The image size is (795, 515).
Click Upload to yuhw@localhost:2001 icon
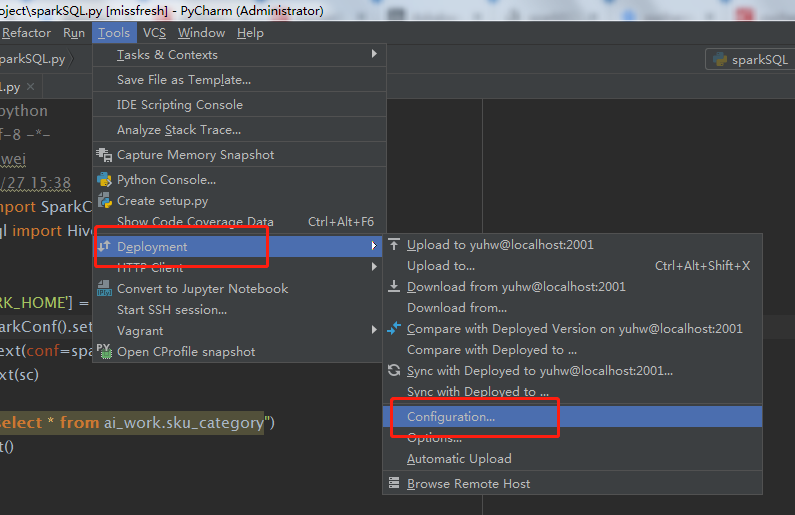(394, 244)
